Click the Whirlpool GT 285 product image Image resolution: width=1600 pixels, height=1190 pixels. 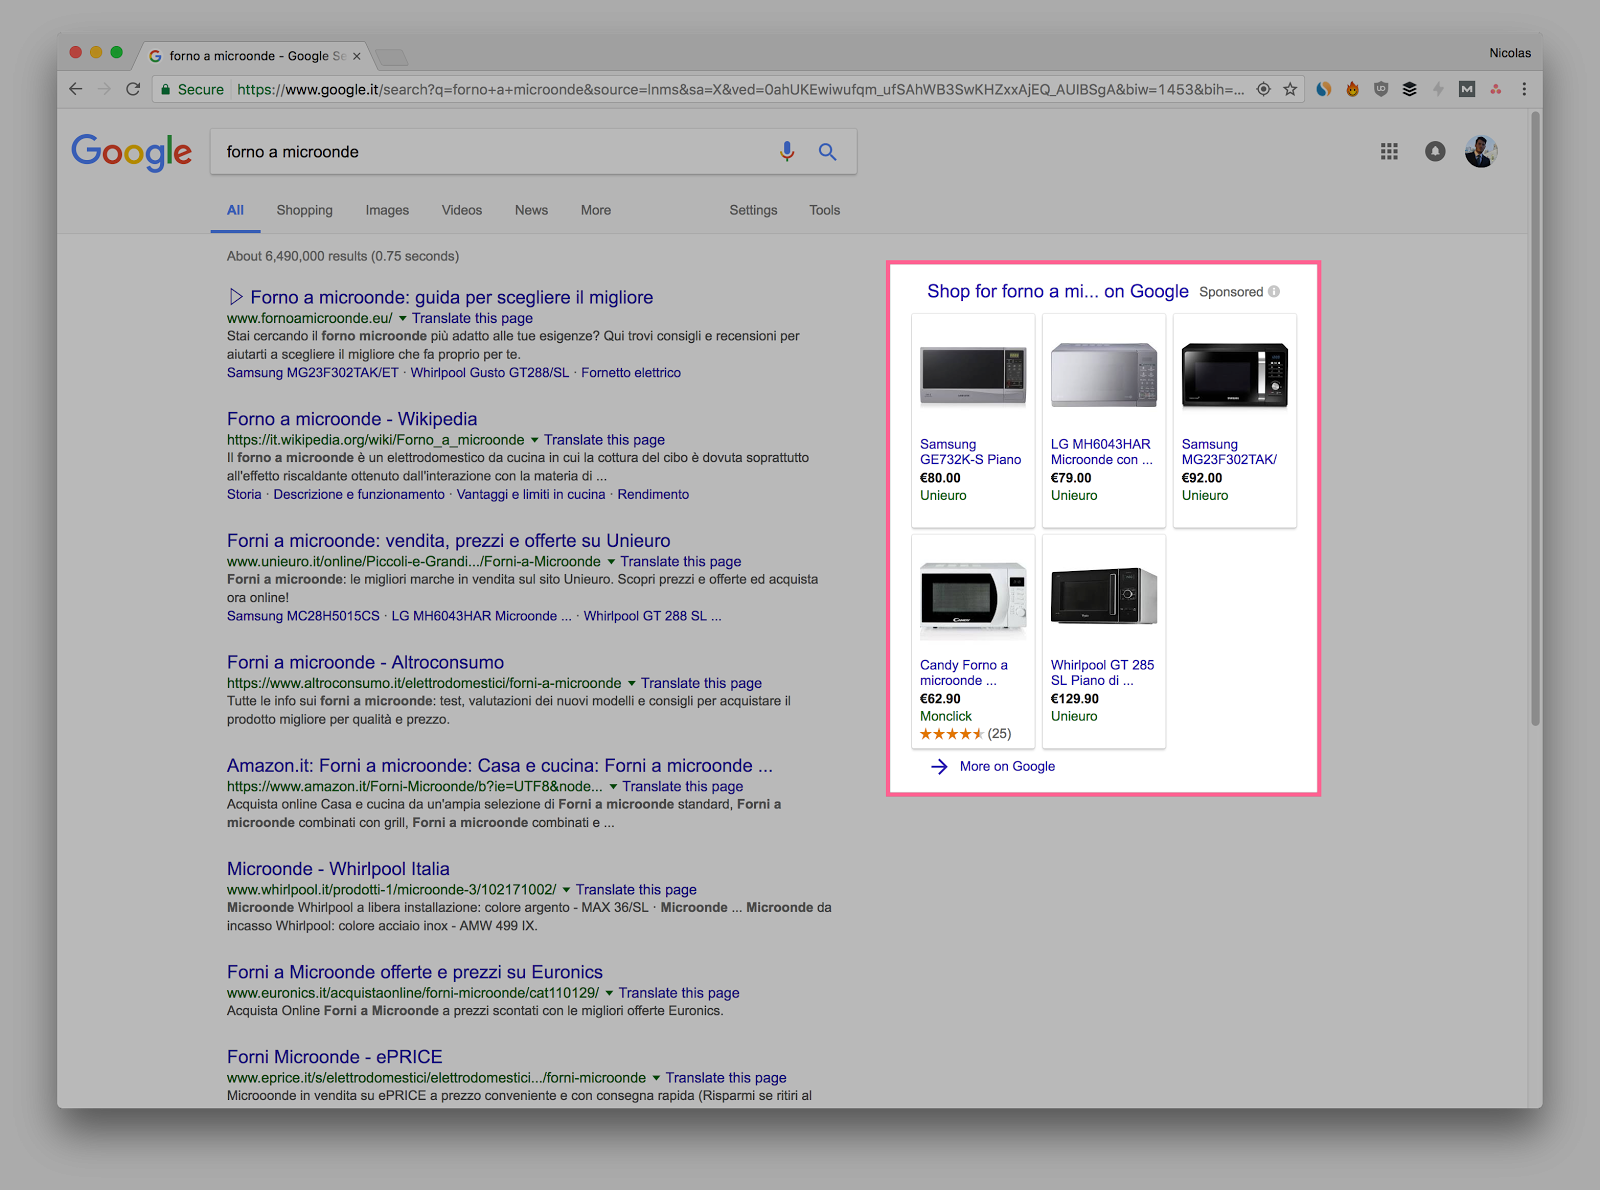point(1104,596)
